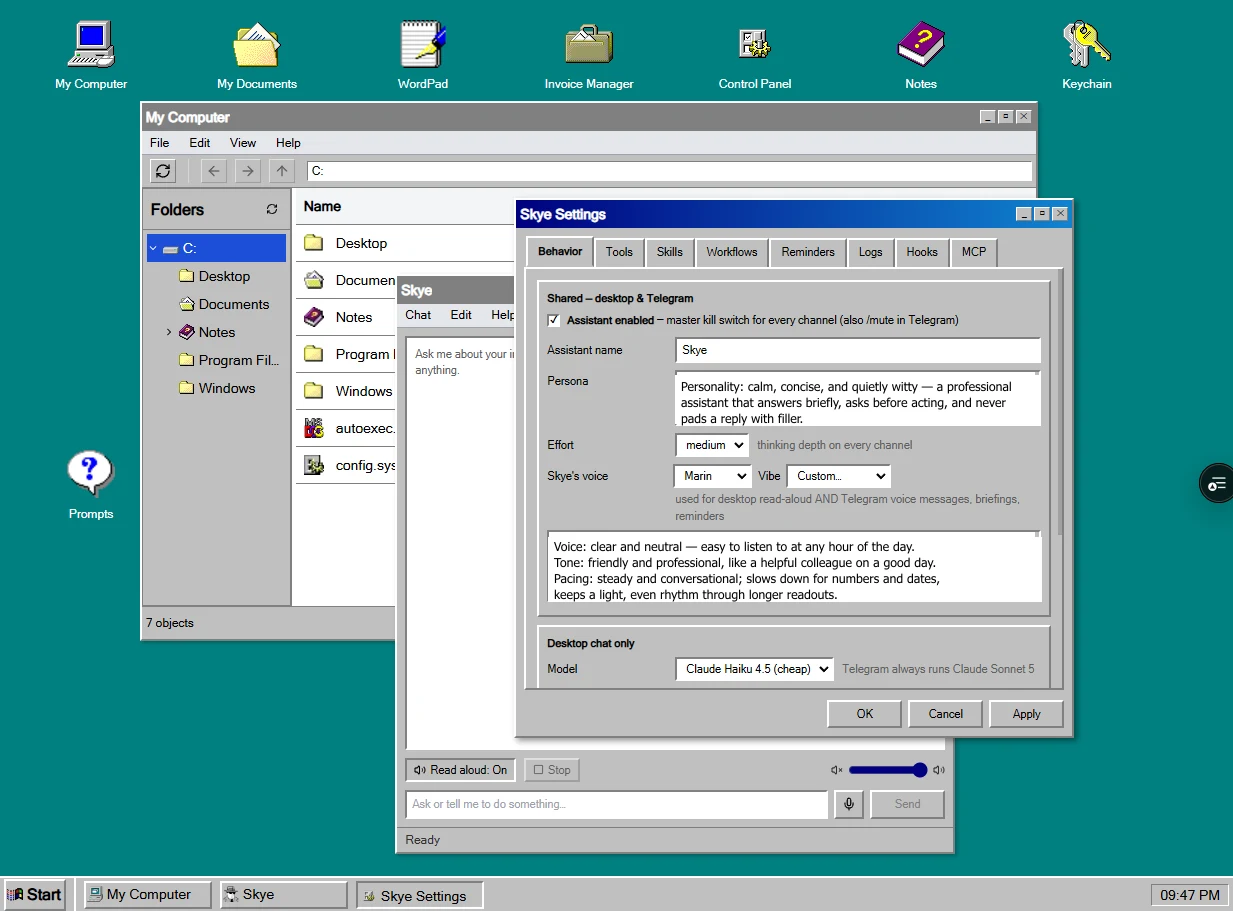Click Persona text area
Screen dimensions: 1233x911
click(858, 399)
